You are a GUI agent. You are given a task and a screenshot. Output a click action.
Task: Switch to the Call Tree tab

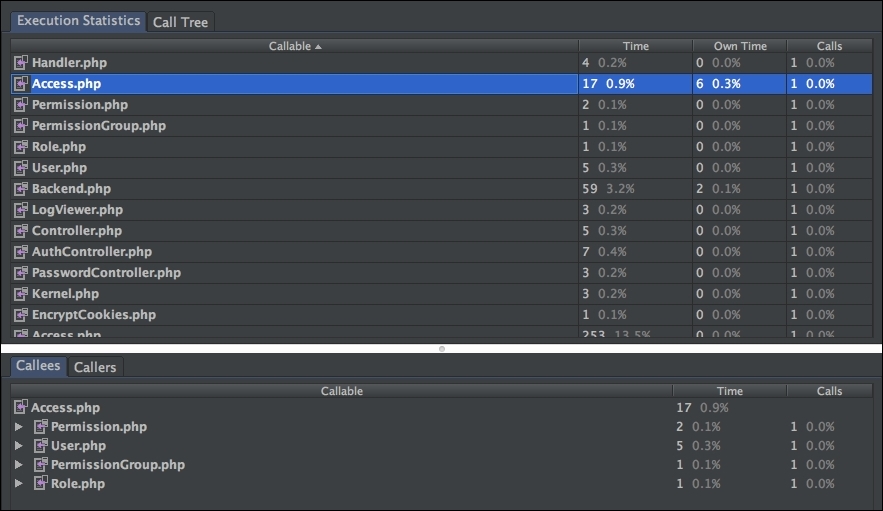[x=180, y=22]
